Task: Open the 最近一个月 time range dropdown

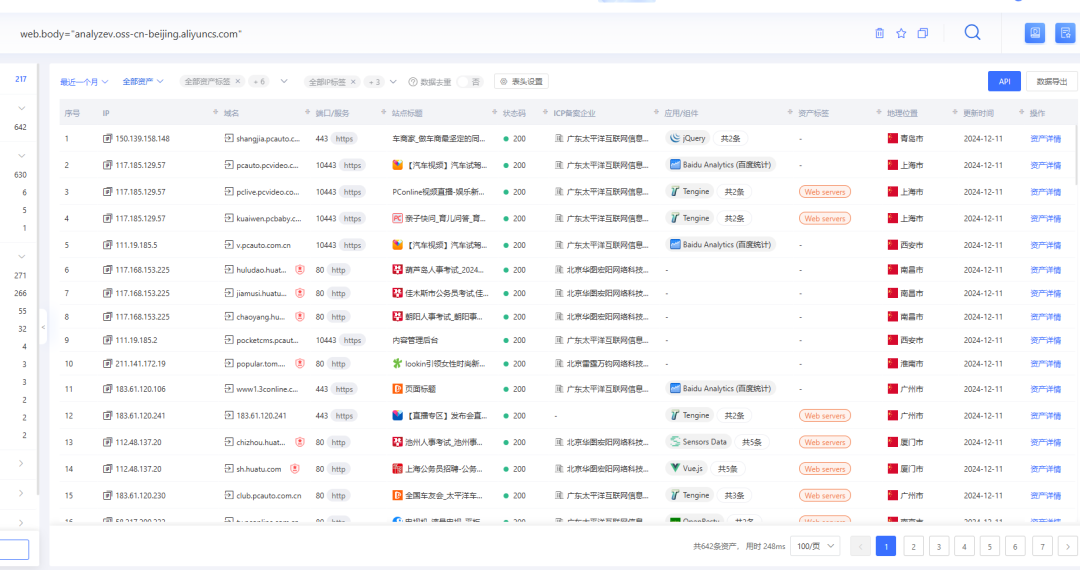Action: 84,82
